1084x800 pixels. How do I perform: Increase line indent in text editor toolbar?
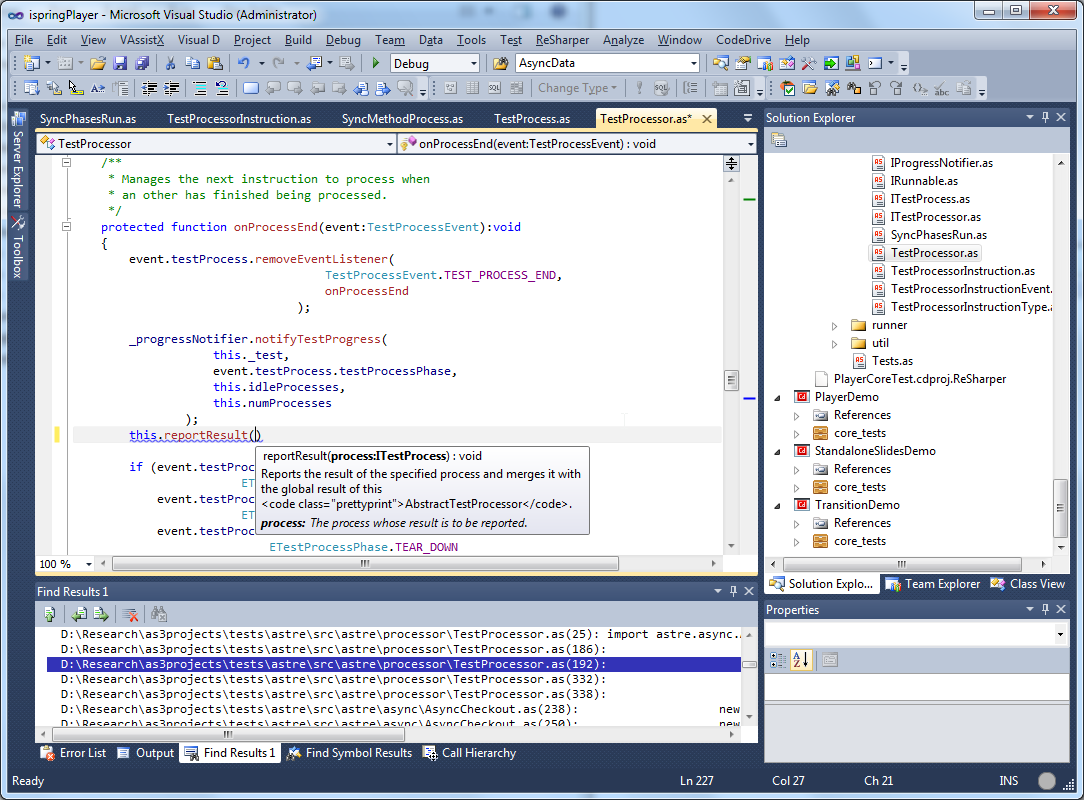171,89
